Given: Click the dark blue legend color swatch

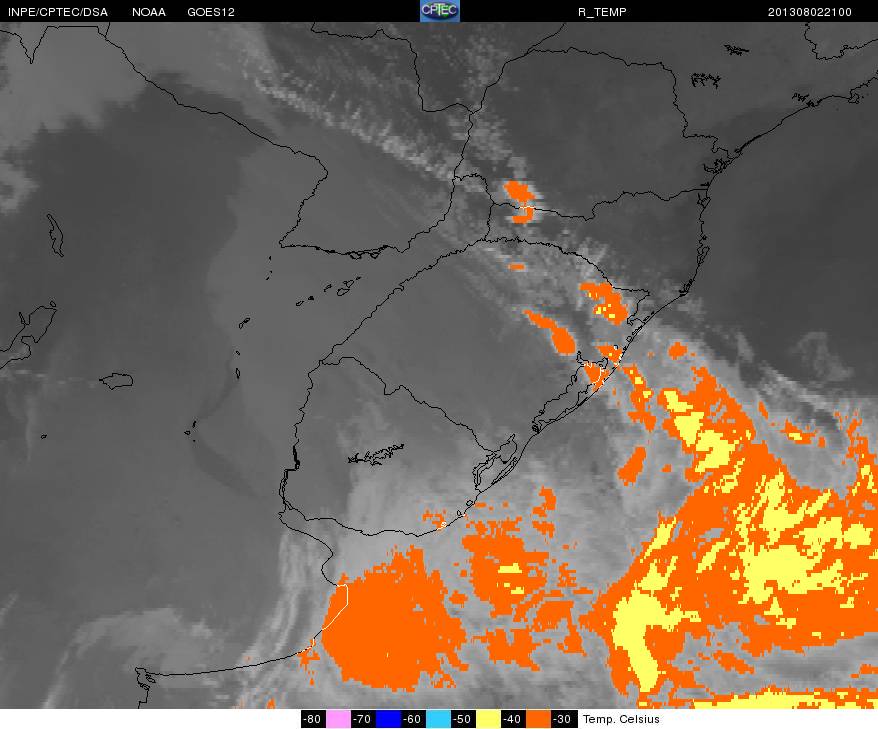Looking at the screenshot, I should click(388, 719).
